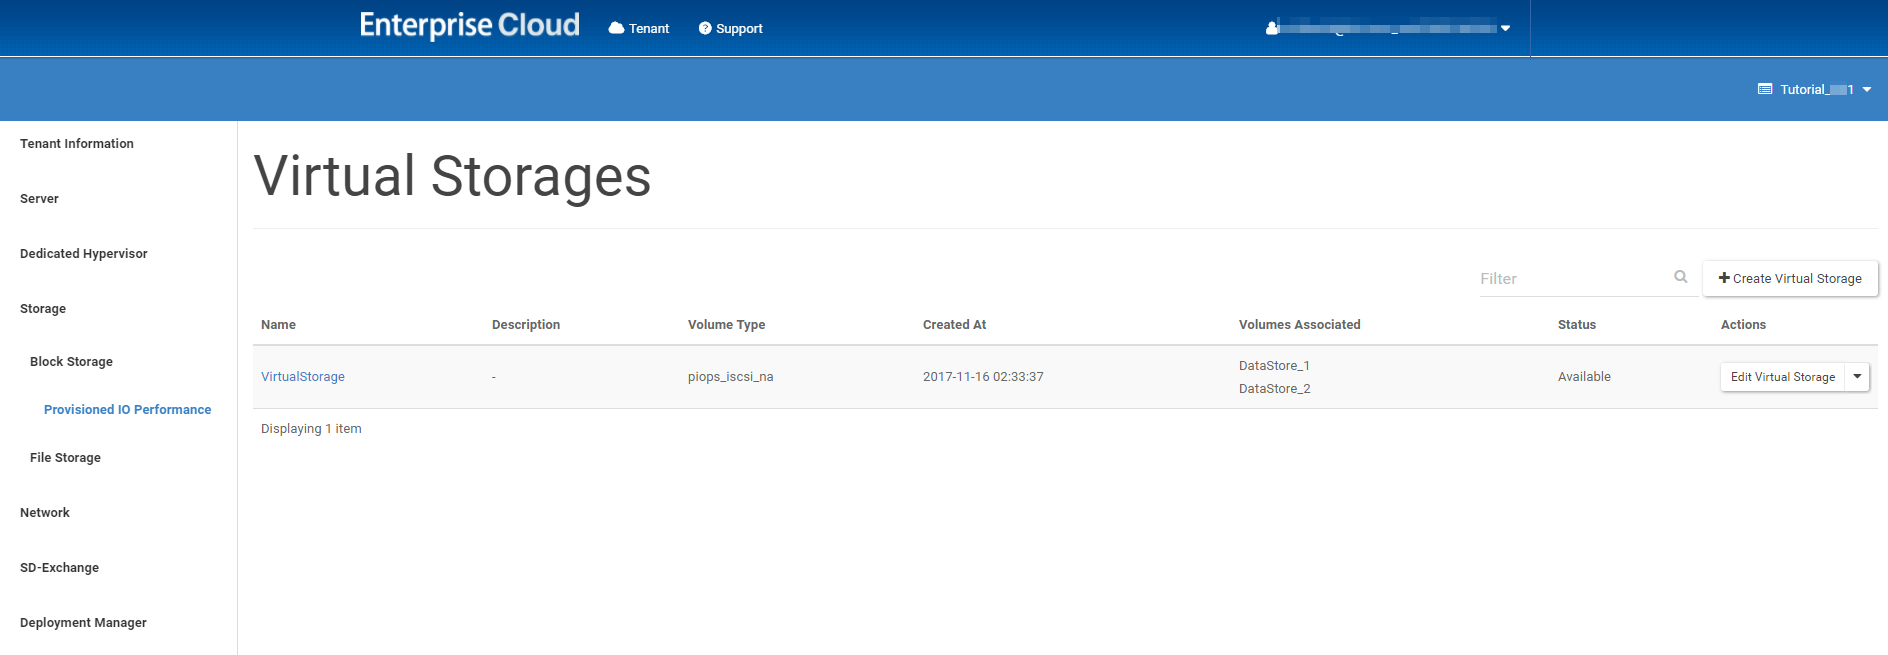Open Dedicated Hypervisor sidebar section
Screen dimensions: 1888x655
[x=84, y=254]
